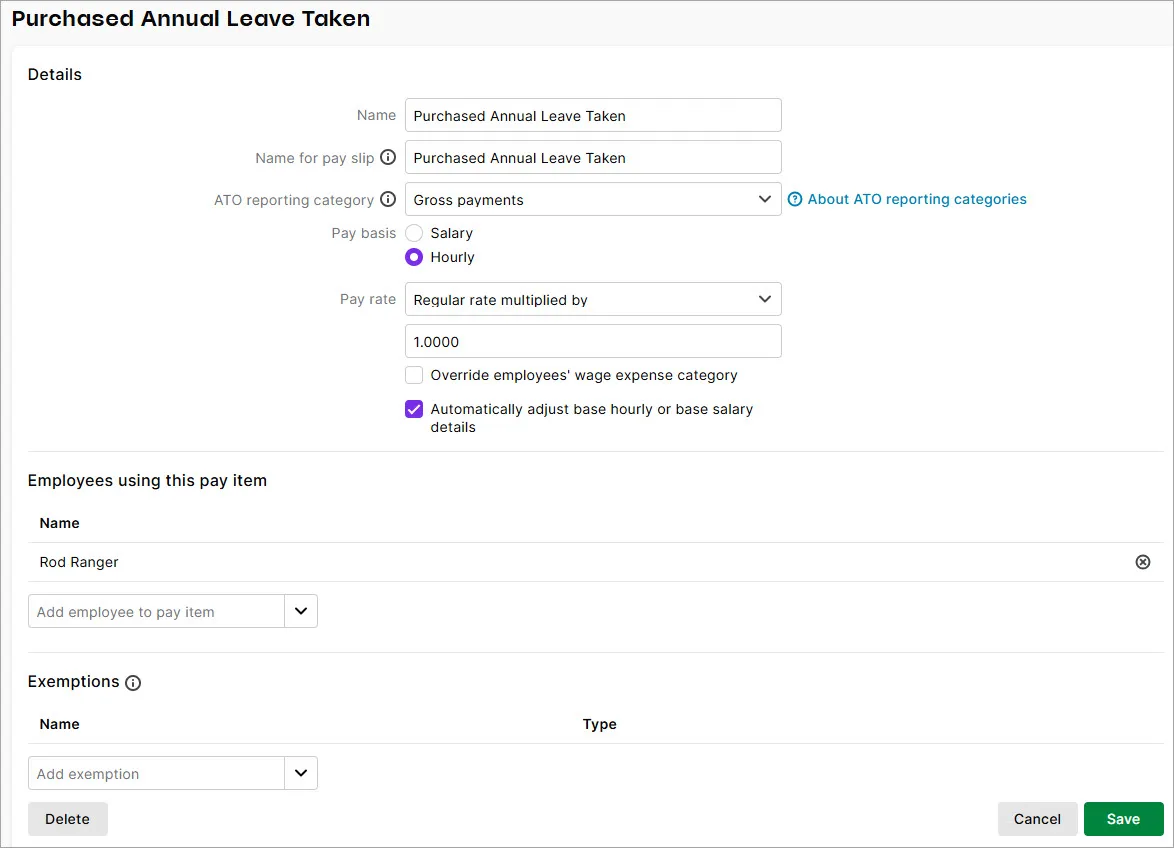Click the Name text field
The image size is (1174, 848).
coord(592,116)
